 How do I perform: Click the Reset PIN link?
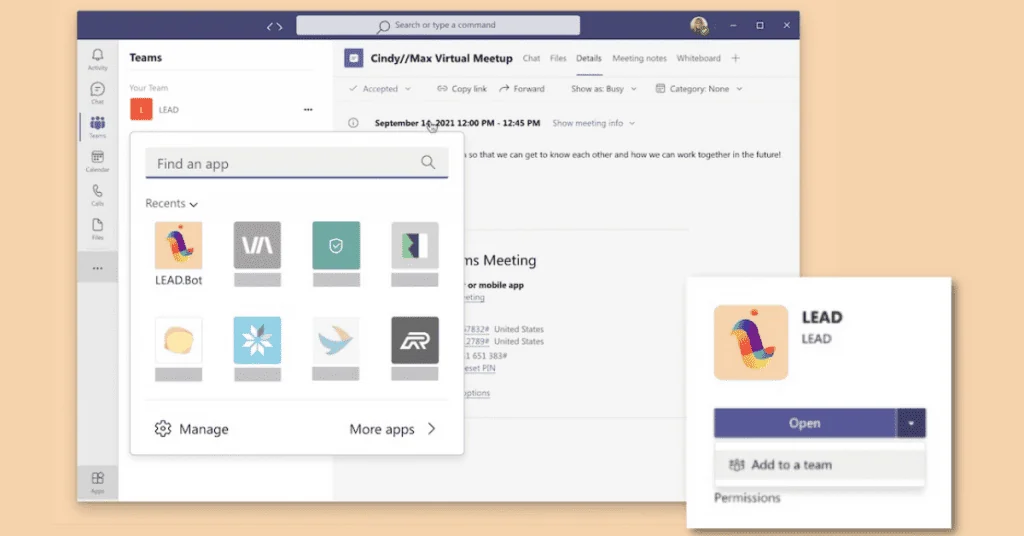tap(480, 368)
